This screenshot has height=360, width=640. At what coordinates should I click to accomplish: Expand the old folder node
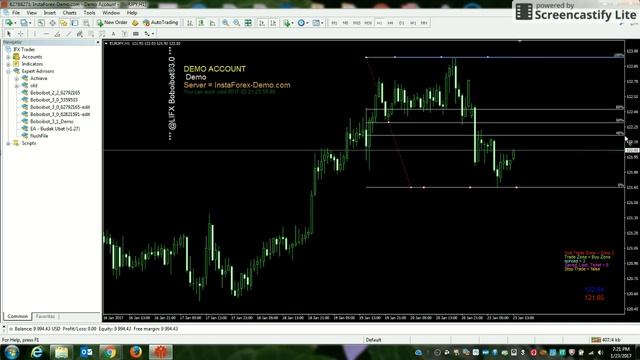(x=17, y=86)
